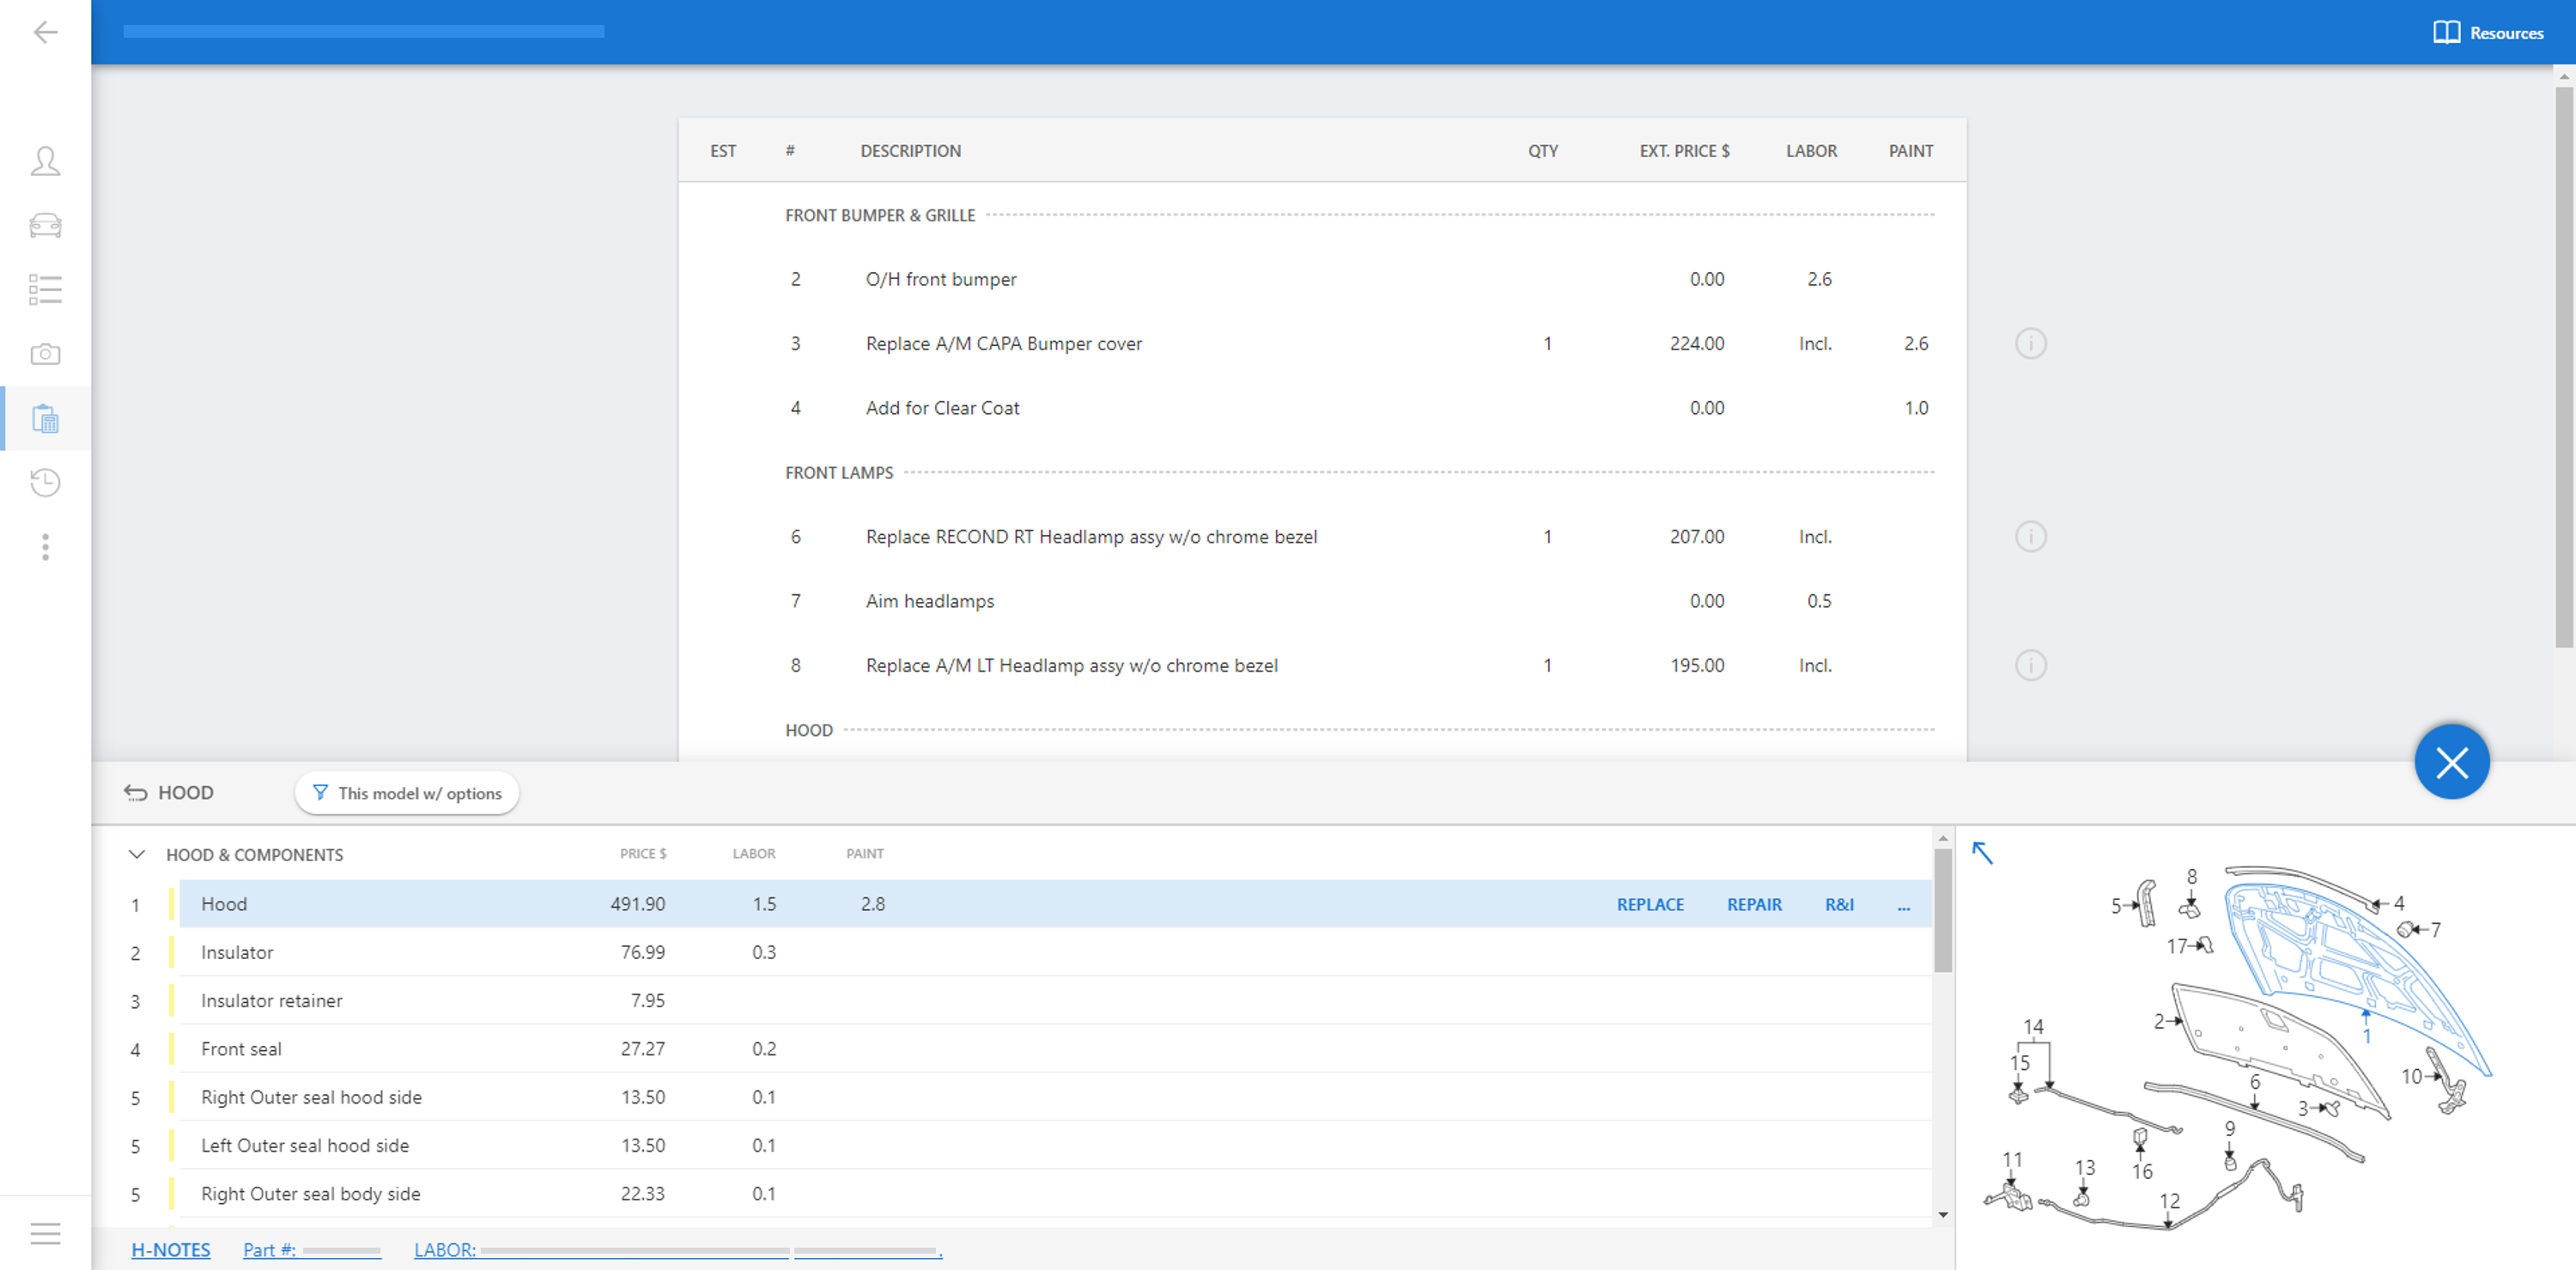Open the history clock sidebar icon
Screen dimensions: 2576x1270
(x=45, y=483)
